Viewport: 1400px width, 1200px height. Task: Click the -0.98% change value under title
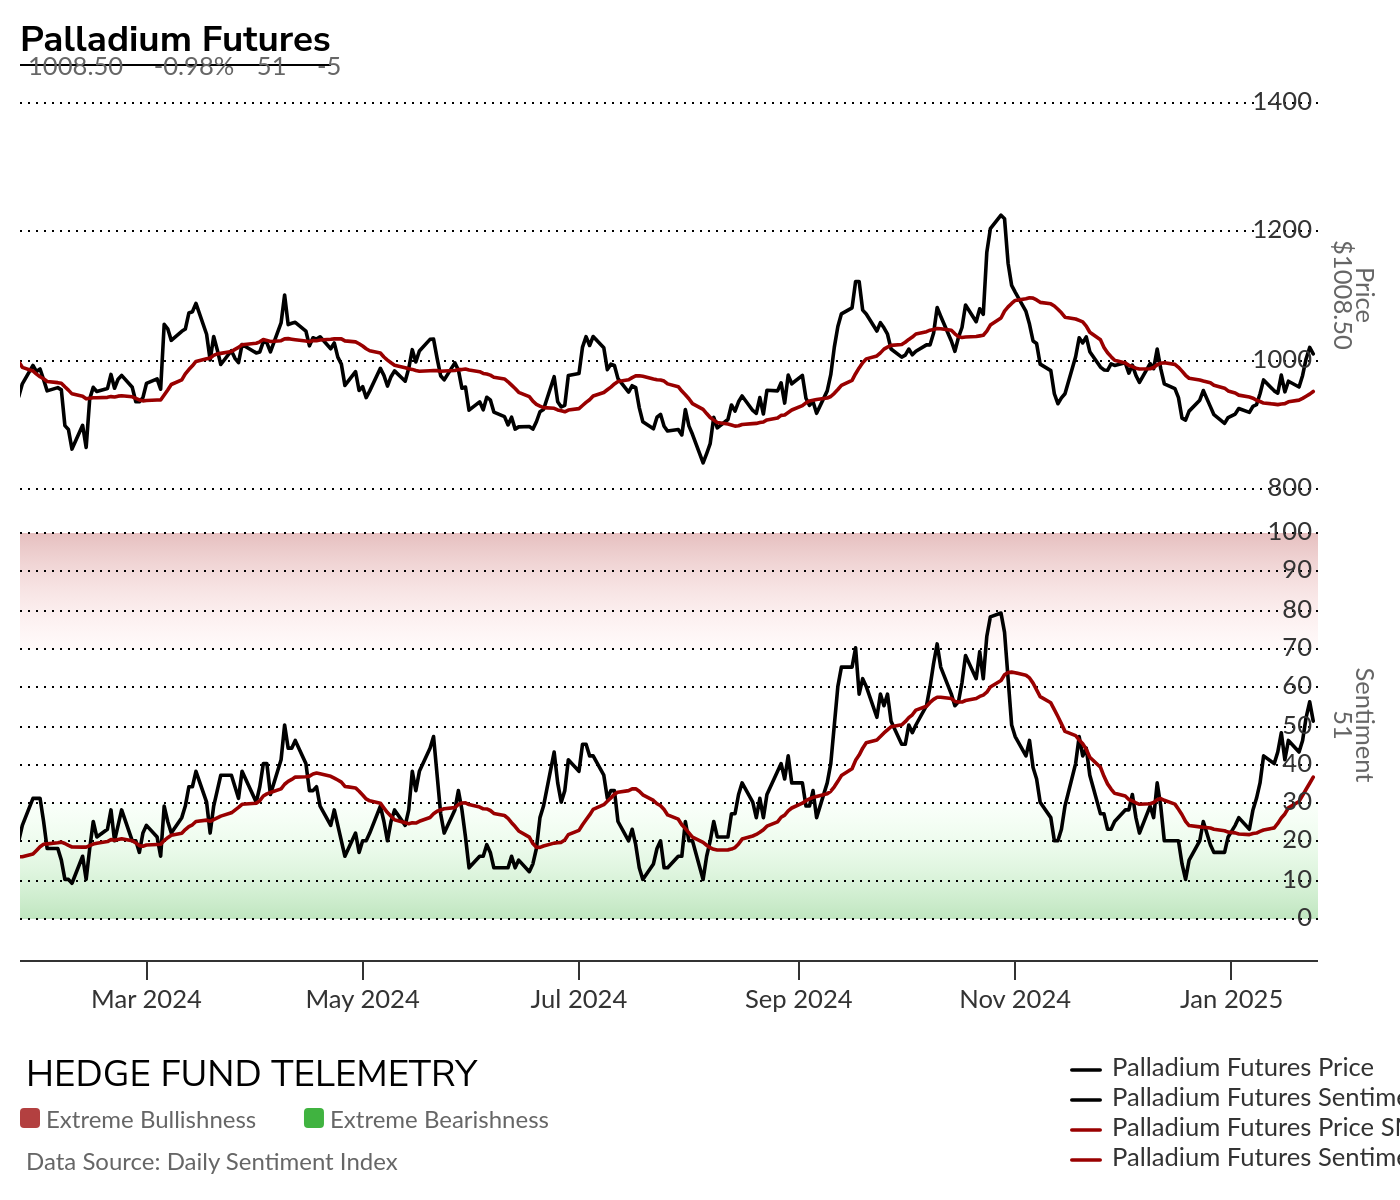tap(195, 67)
